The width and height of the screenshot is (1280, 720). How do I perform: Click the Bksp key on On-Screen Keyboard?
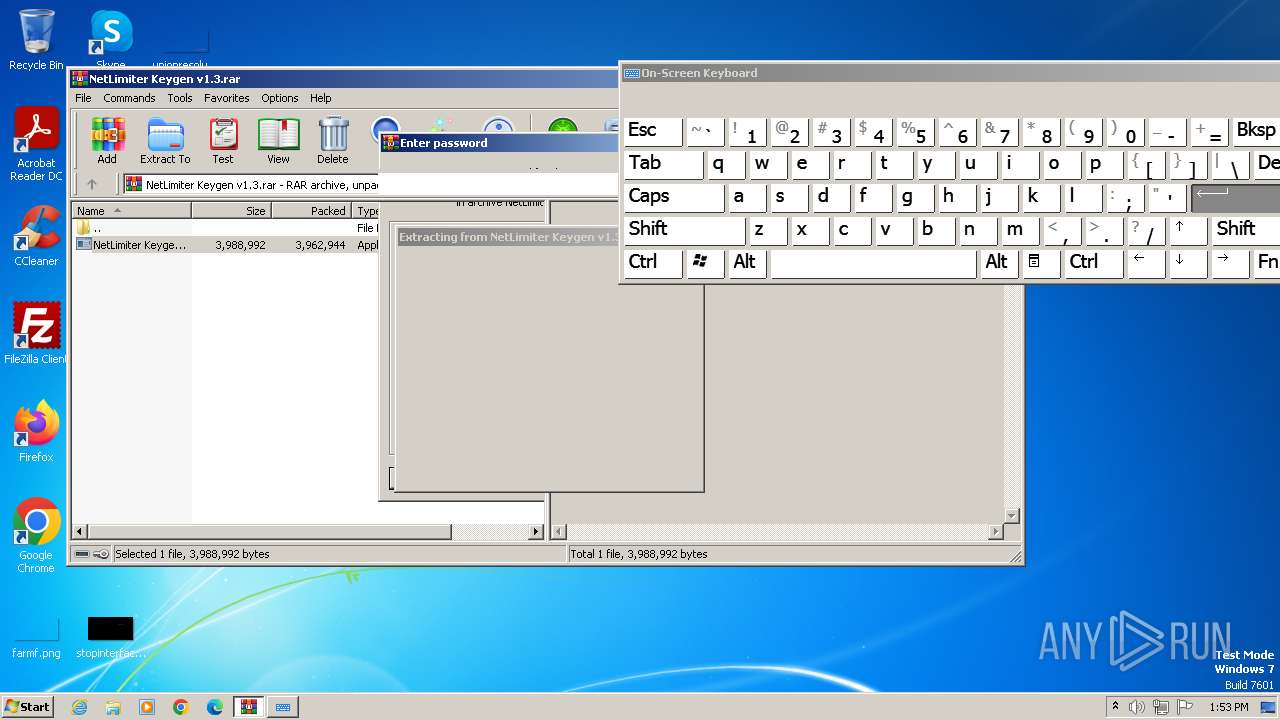pyautogui.click(x=1256, y=131)
